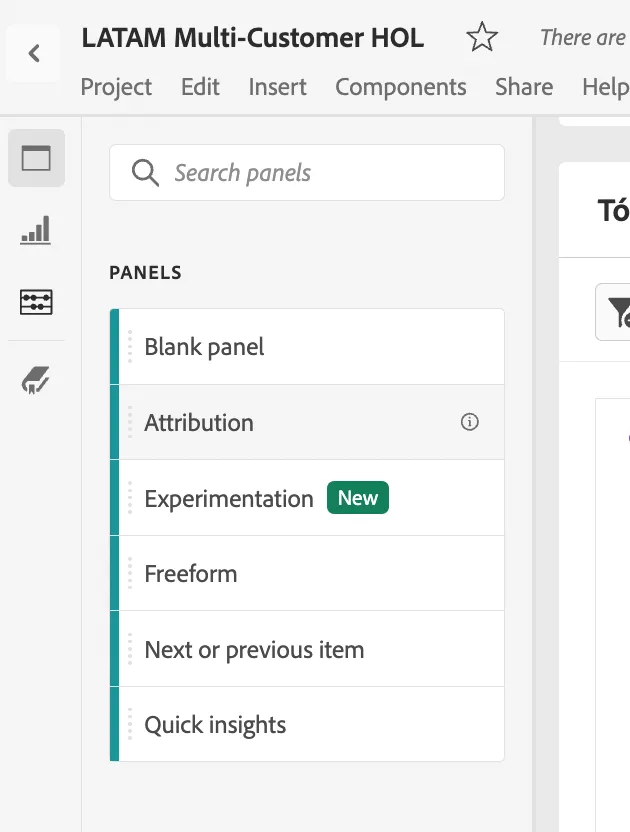Select the Next or previous item panel
The image size is (630, 832).
[x=307, y=649]
